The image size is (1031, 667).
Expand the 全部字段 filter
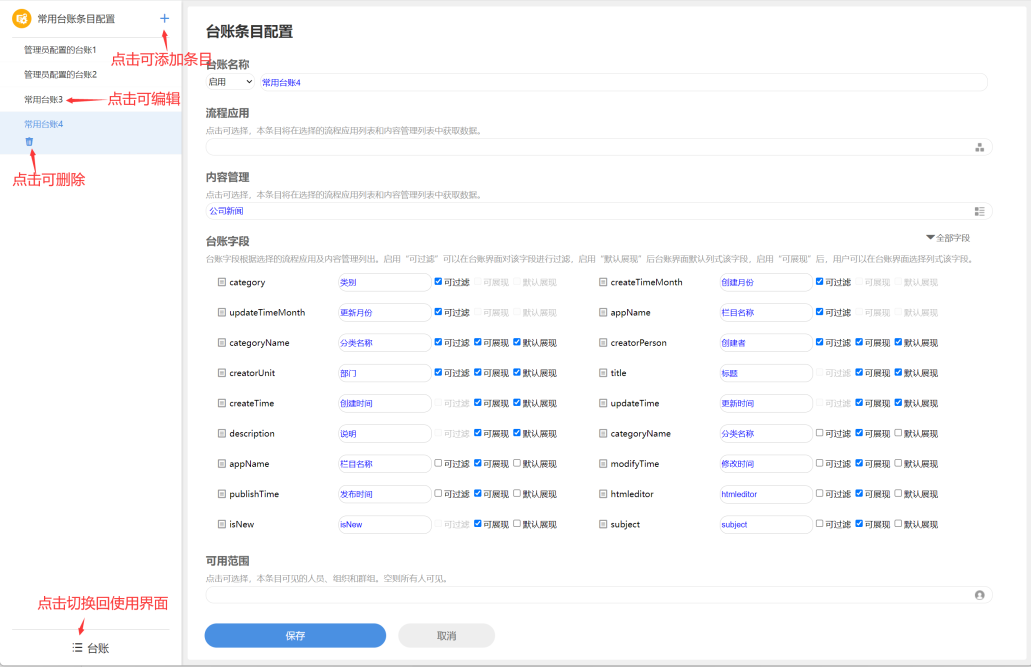pos(948,238)
